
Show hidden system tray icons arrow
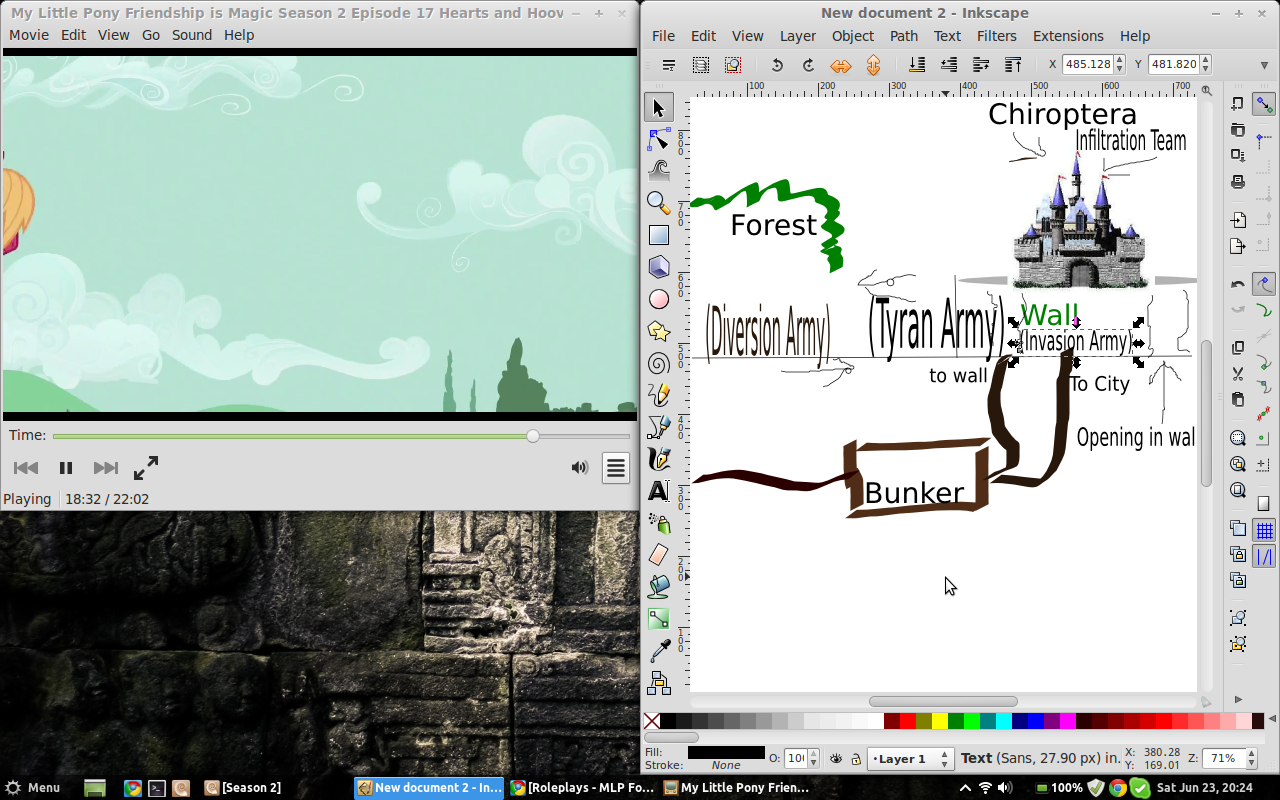click(966, 788)
